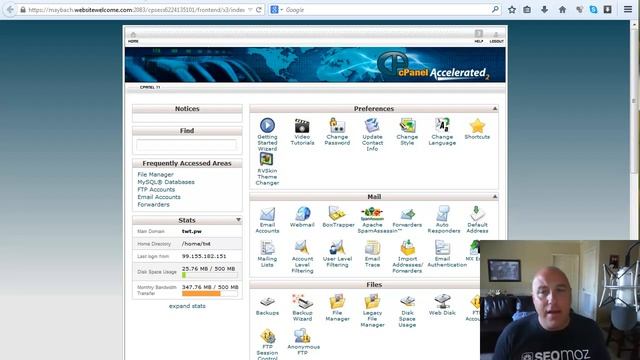Click the Skype toolbar icon

pyautogui.click(x=593, y=9)
